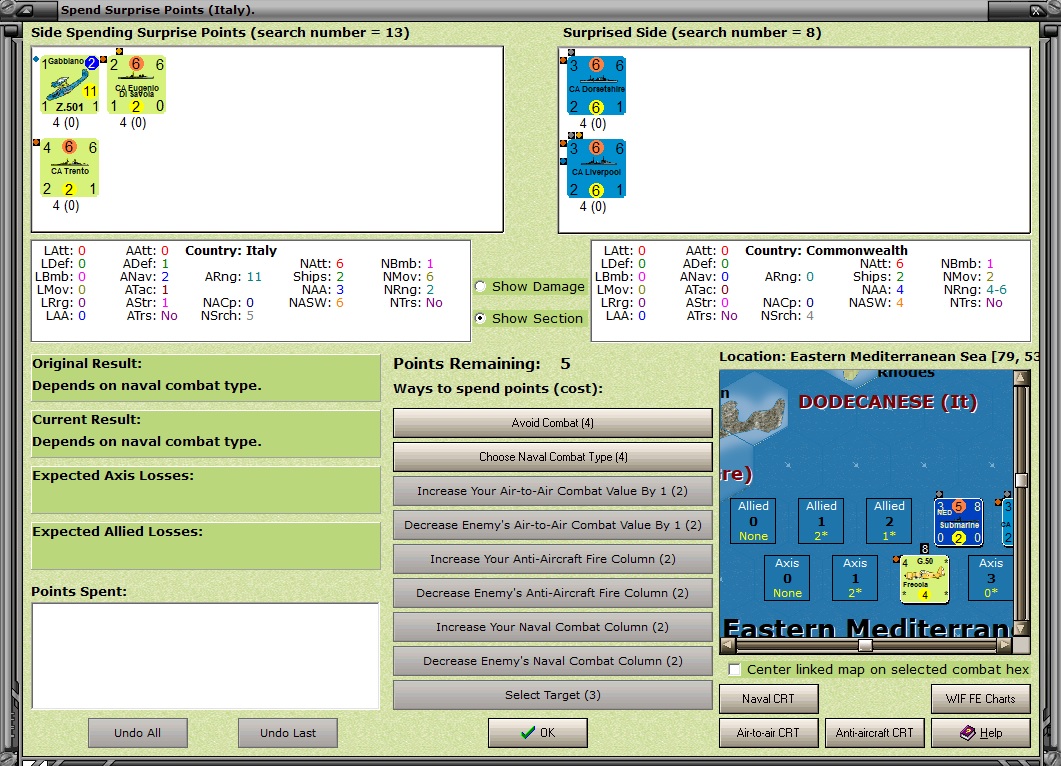Click the Points Spent list box
Image resolution: width=1061 pixels, height=766 pixels.
(206, 656)
